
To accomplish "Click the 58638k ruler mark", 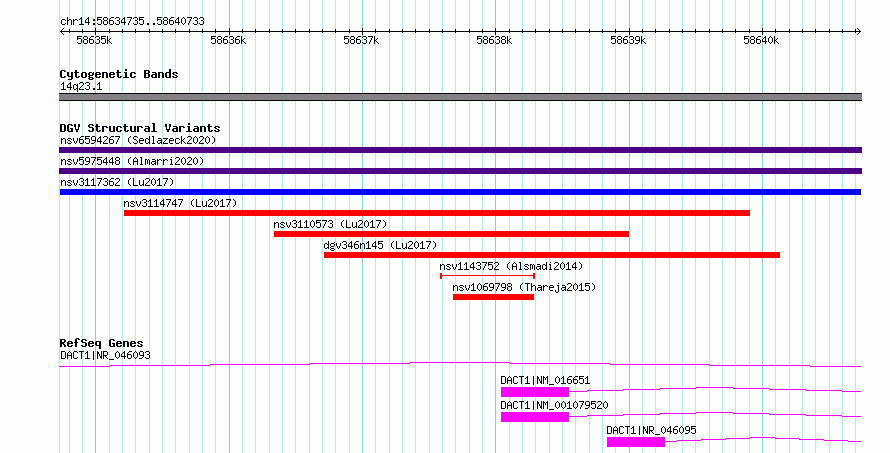I will pyautogui.click(x=494, y=40).
